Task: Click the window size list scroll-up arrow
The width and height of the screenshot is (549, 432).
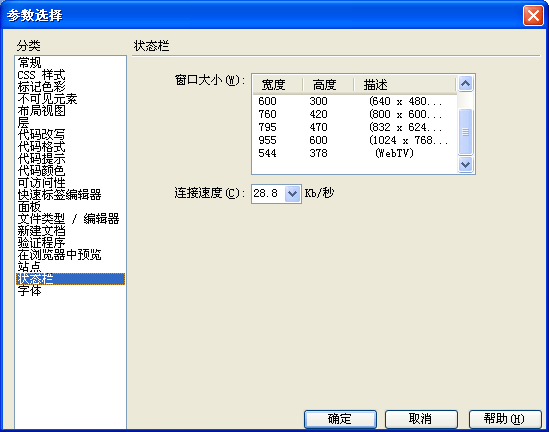Action: (465, 83)
